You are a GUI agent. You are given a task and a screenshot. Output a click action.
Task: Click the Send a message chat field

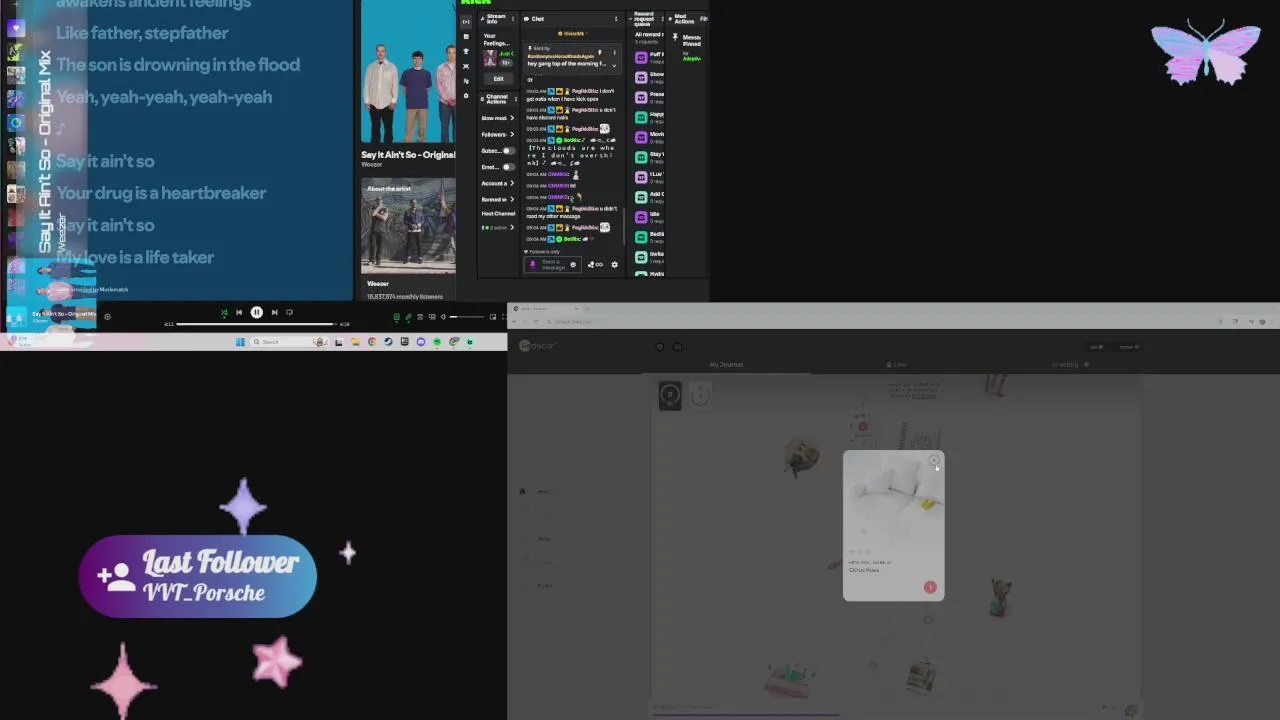[553, 265]
